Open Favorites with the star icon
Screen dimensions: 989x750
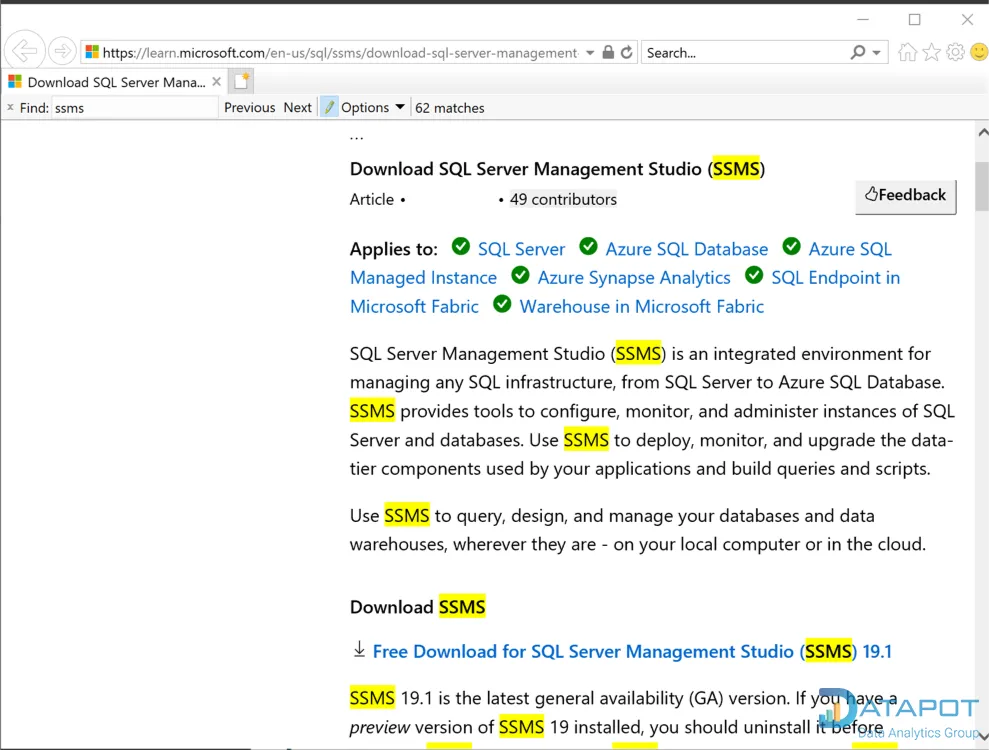tap(932, 52)
